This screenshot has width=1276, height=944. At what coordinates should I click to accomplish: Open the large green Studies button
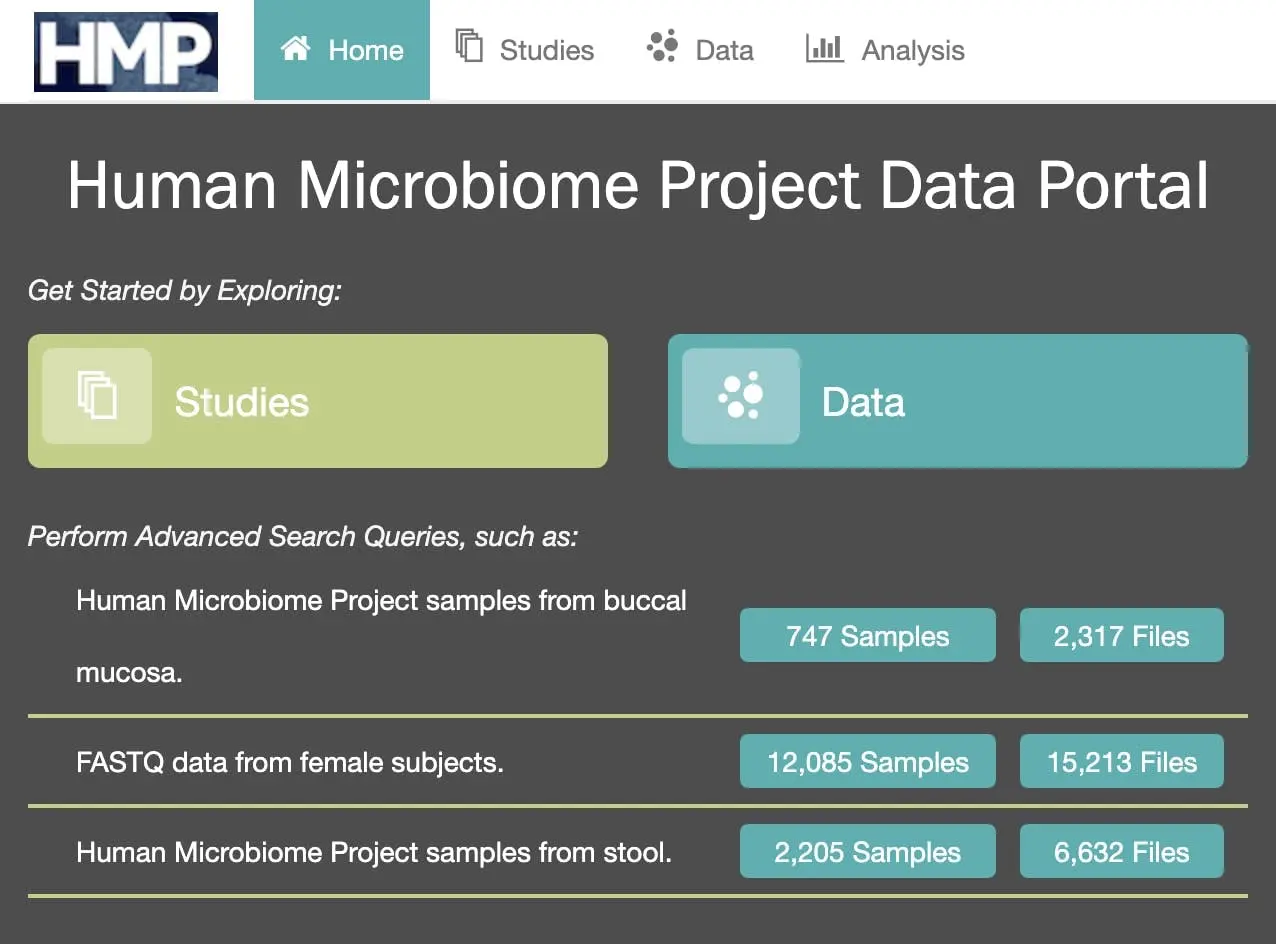[x=318, y=401]
